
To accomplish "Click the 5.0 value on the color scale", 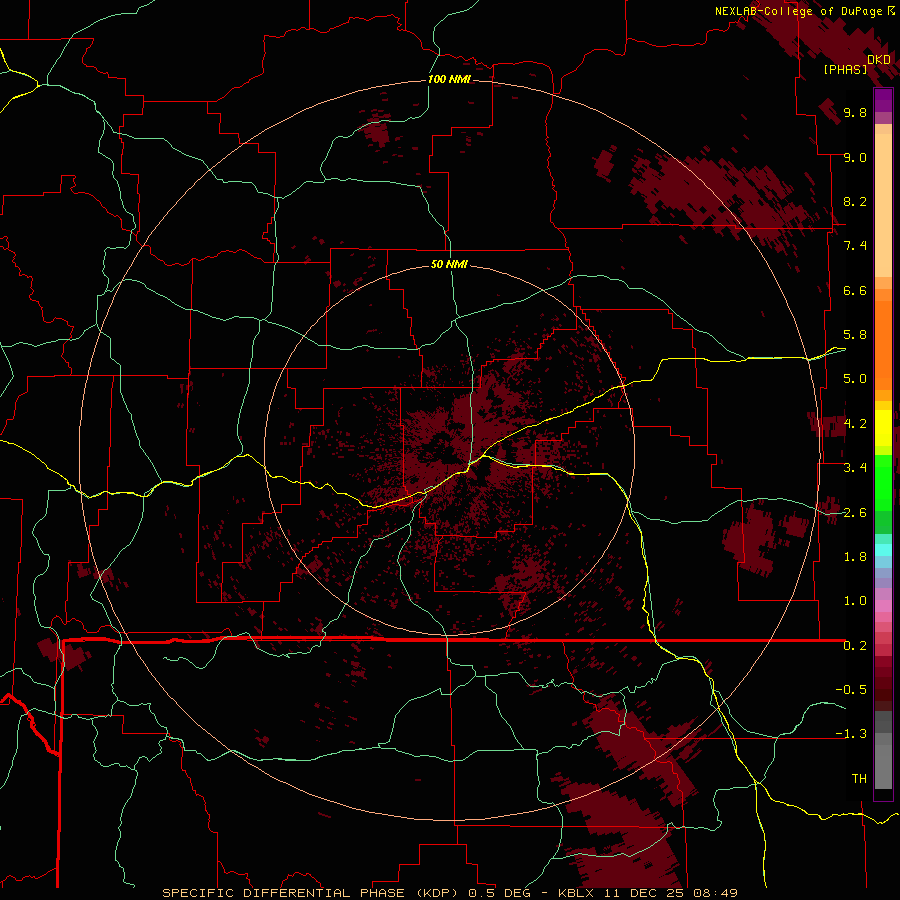I will [x=855, y=379].
